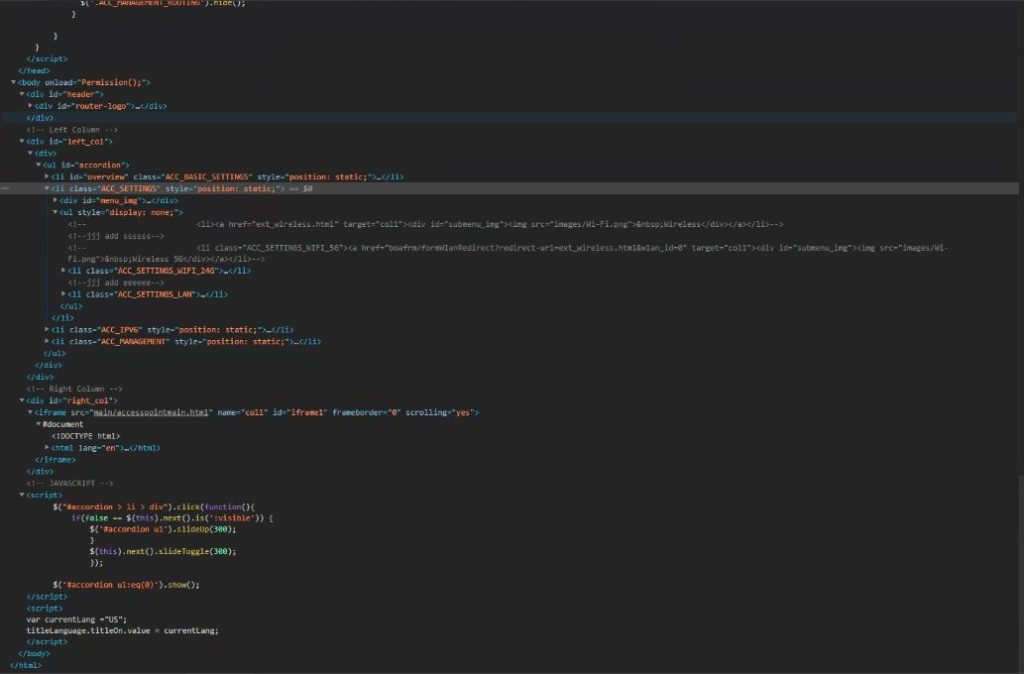Image resolution: width=1024 pixels, height=674 pixels.
Task: Click the == $0 marker on selected row
Action: tap(301, 189)
